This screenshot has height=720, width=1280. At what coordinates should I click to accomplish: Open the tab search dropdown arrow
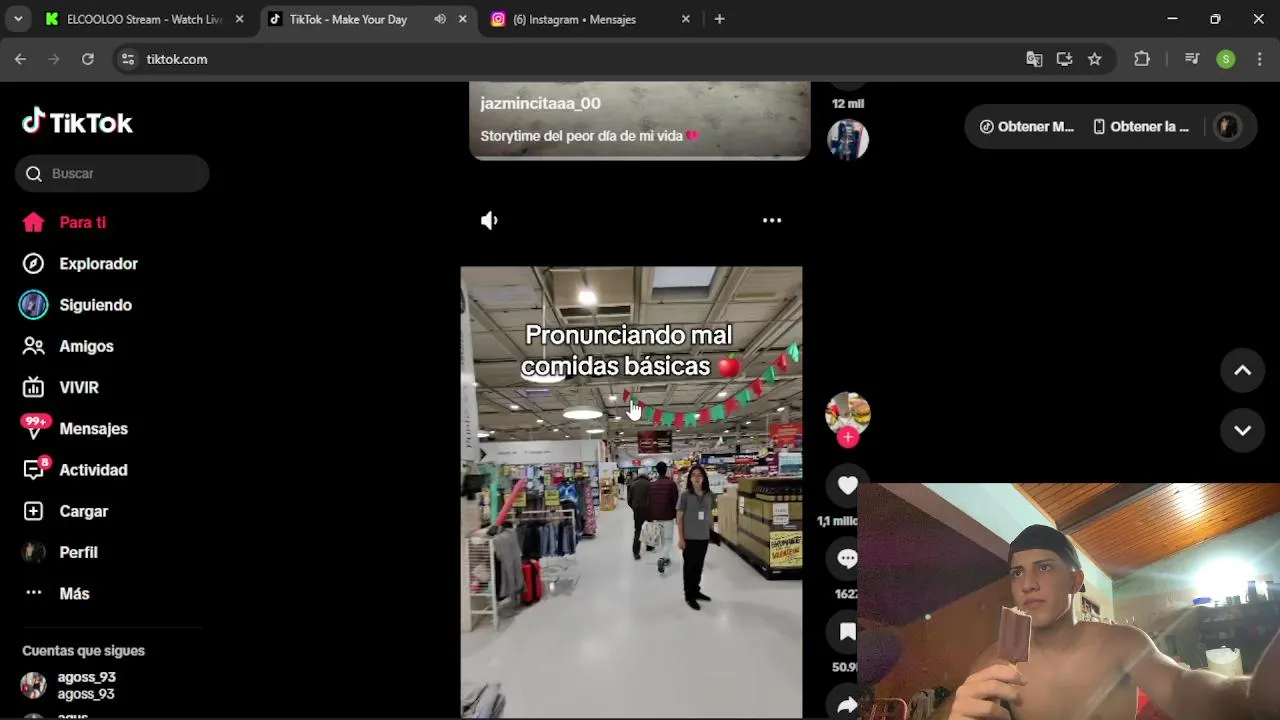coord(18,19)
